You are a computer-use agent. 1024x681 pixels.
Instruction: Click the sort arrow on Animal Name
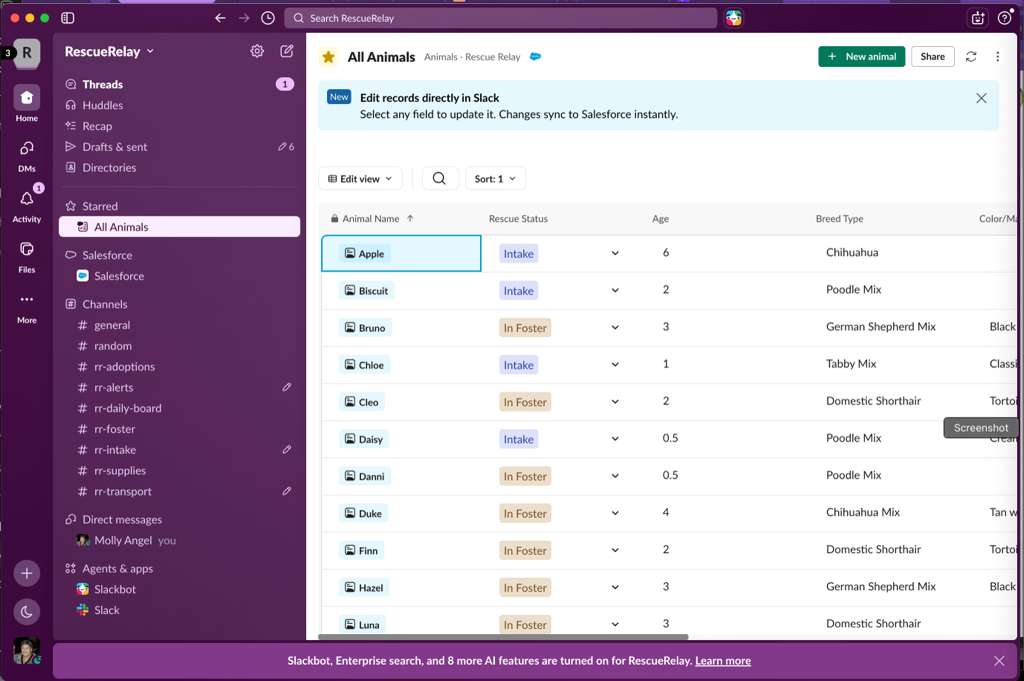click(410, 218)
